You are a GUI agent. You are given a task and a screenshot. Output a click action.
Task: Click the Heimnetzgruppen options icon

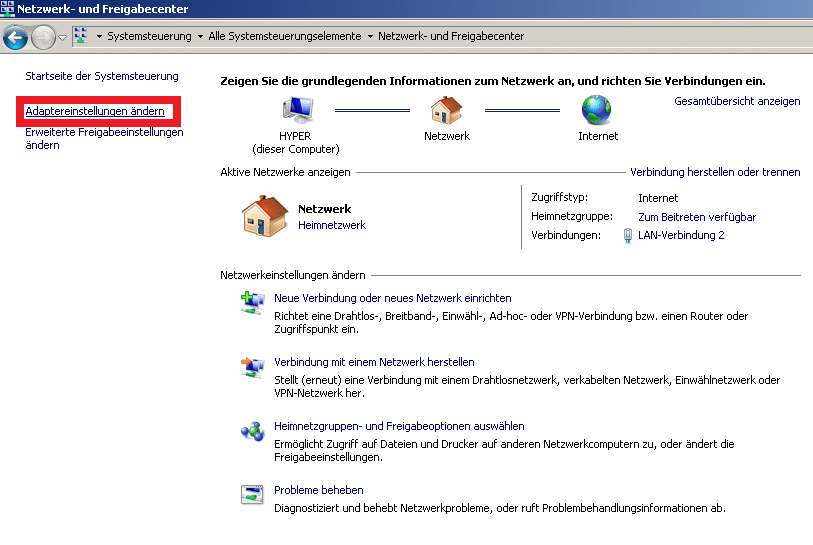pos(251,431)
